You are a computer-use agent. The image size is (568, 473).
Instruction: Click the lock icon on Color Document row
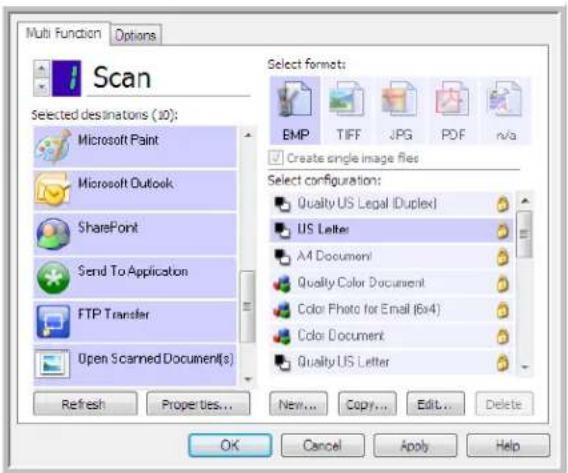[502, 336]
